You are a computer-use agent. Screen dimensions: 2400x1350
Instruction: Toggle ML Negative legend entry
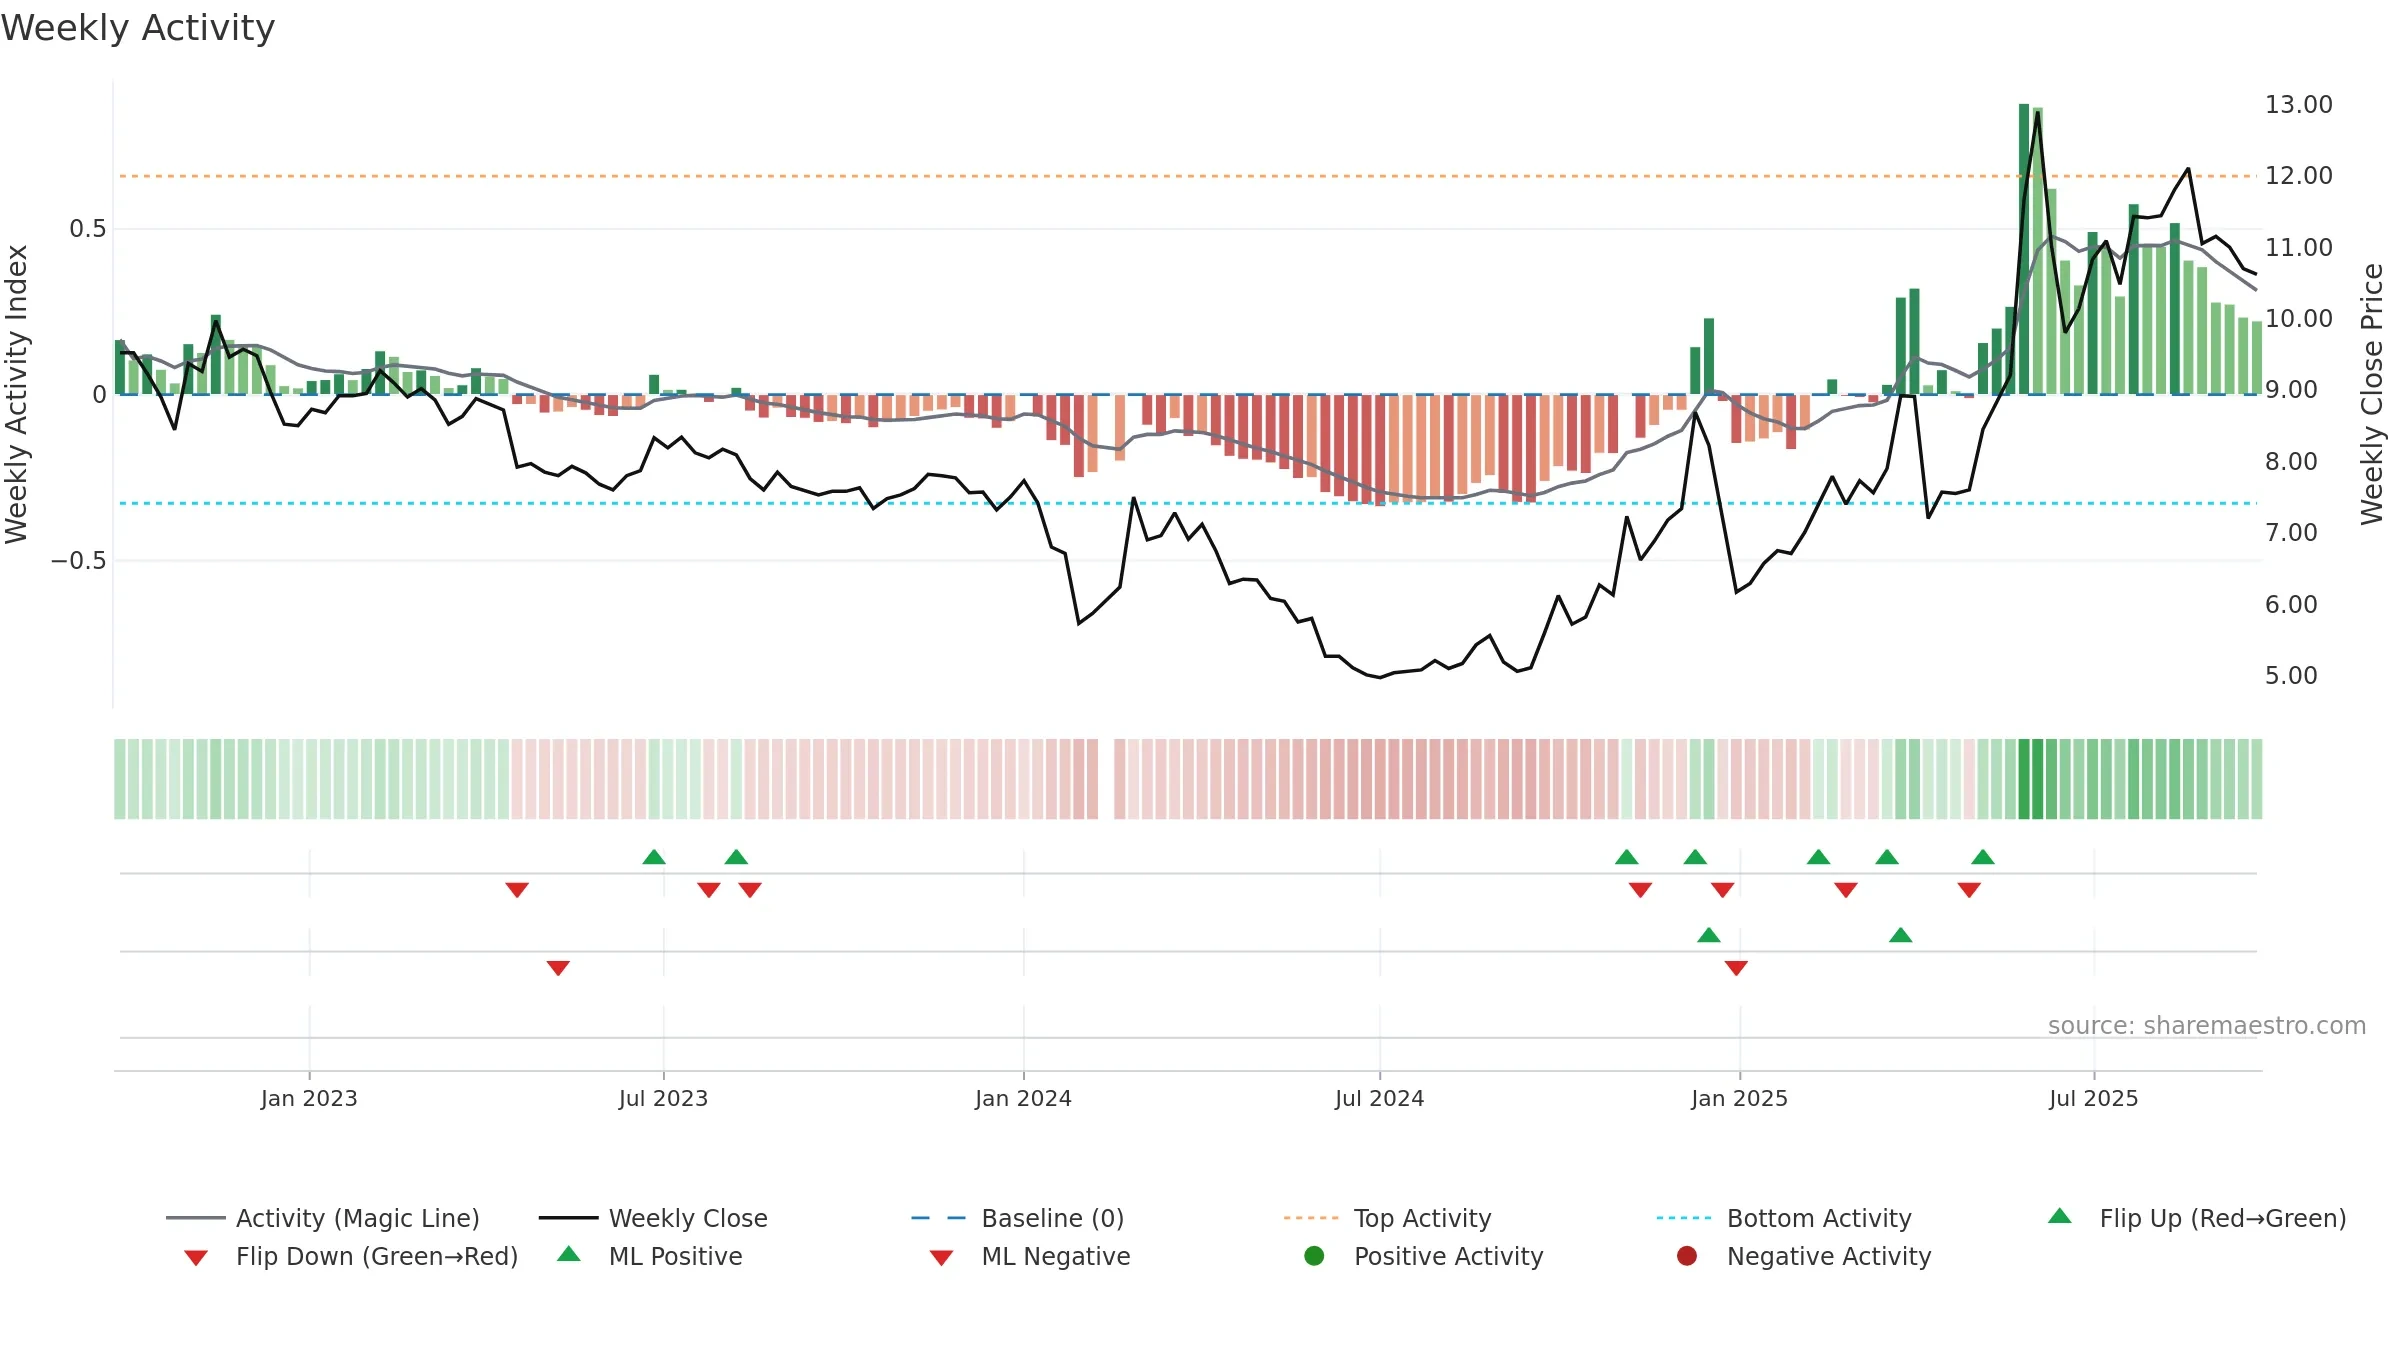click(x=1030, y=1256)
